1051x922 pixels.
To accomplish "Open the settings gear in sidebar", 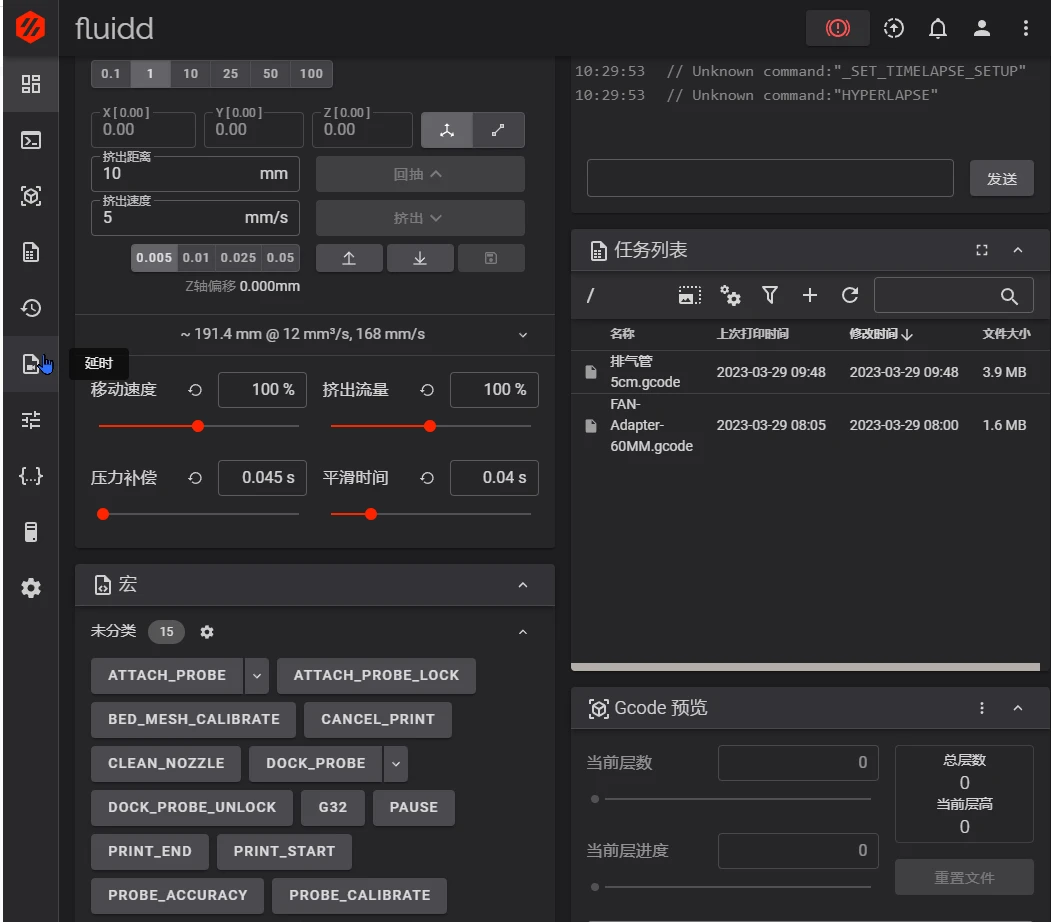I will 31,588.
